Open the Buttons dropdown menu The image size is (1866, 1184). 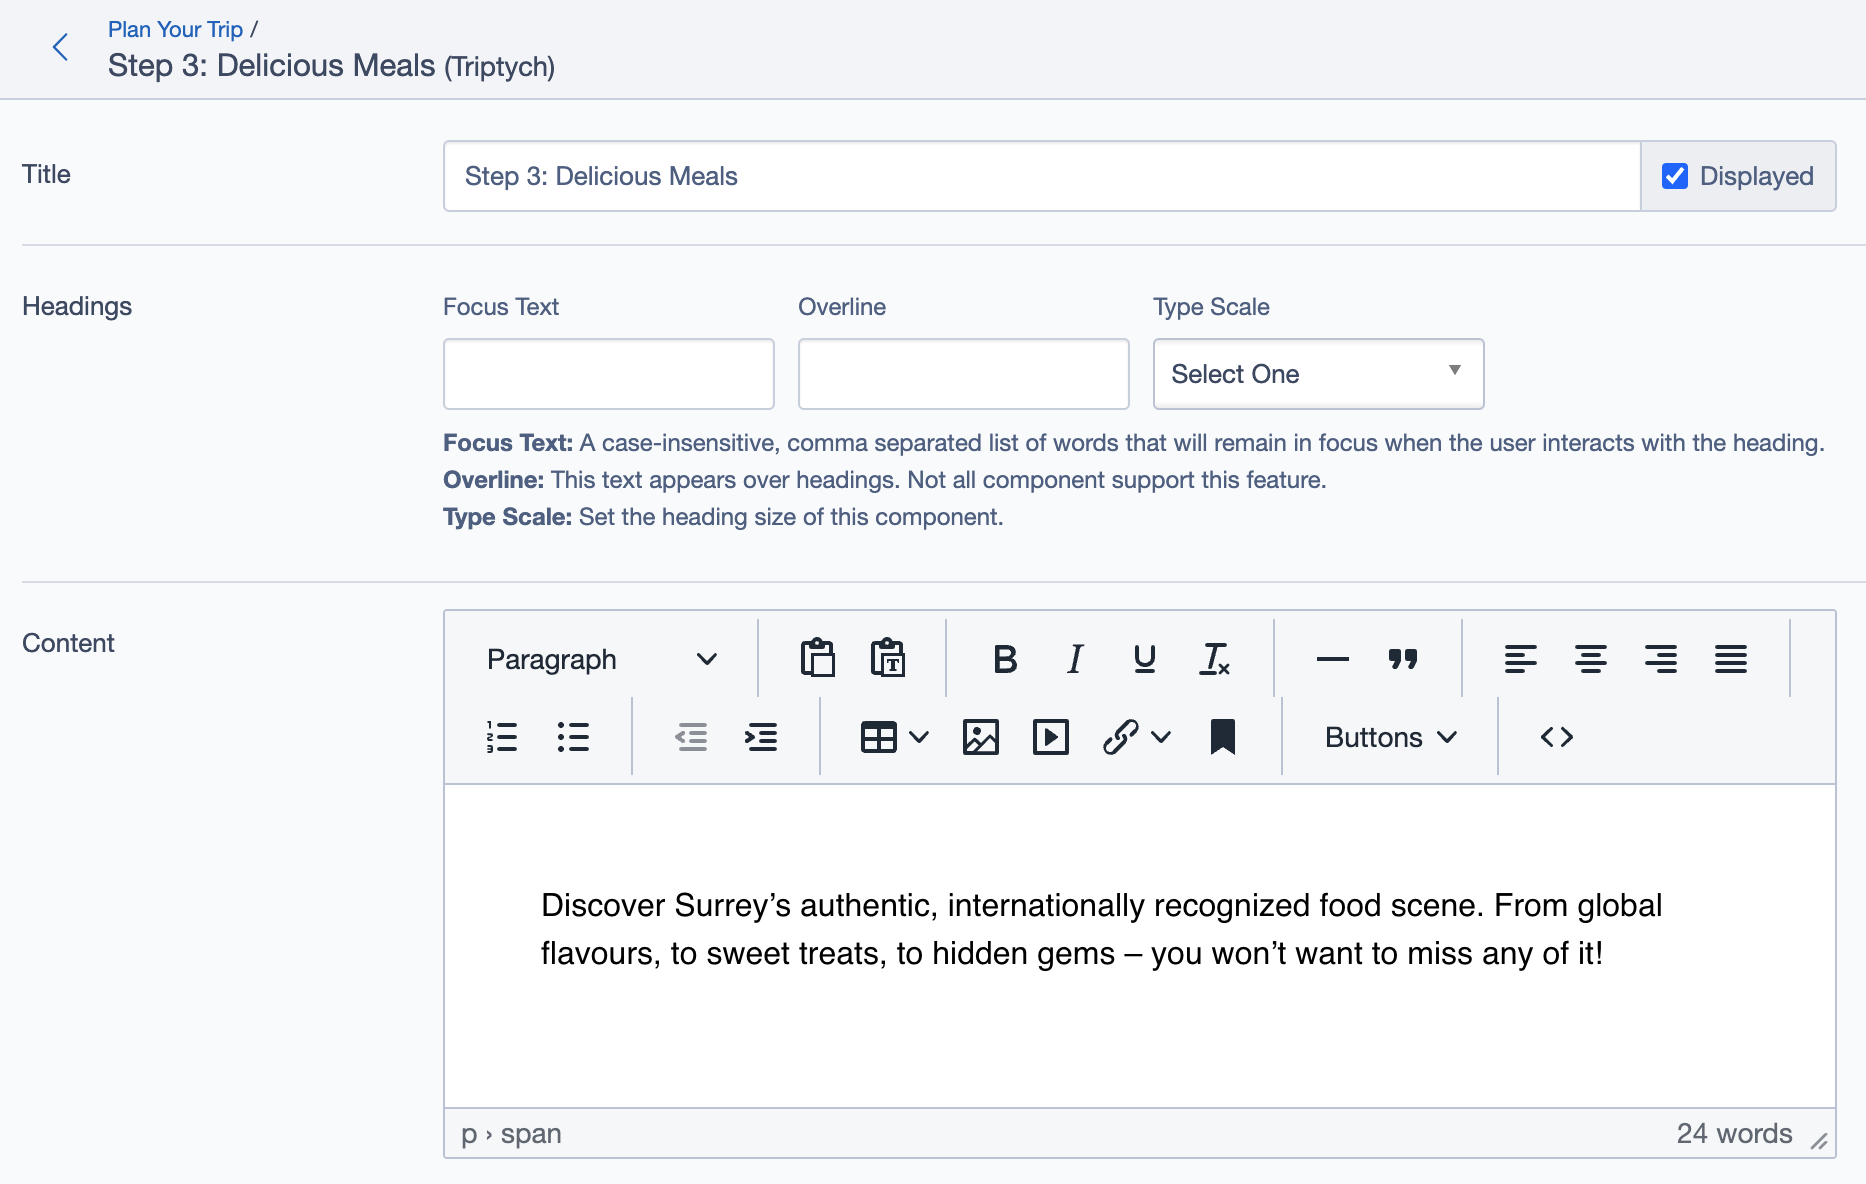1390,738
